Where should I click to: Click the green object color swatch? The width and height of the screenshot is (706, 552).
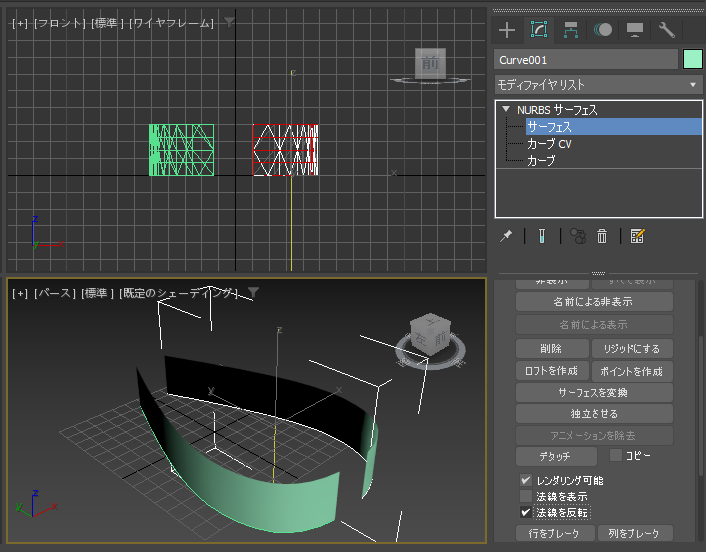point(693,60)
